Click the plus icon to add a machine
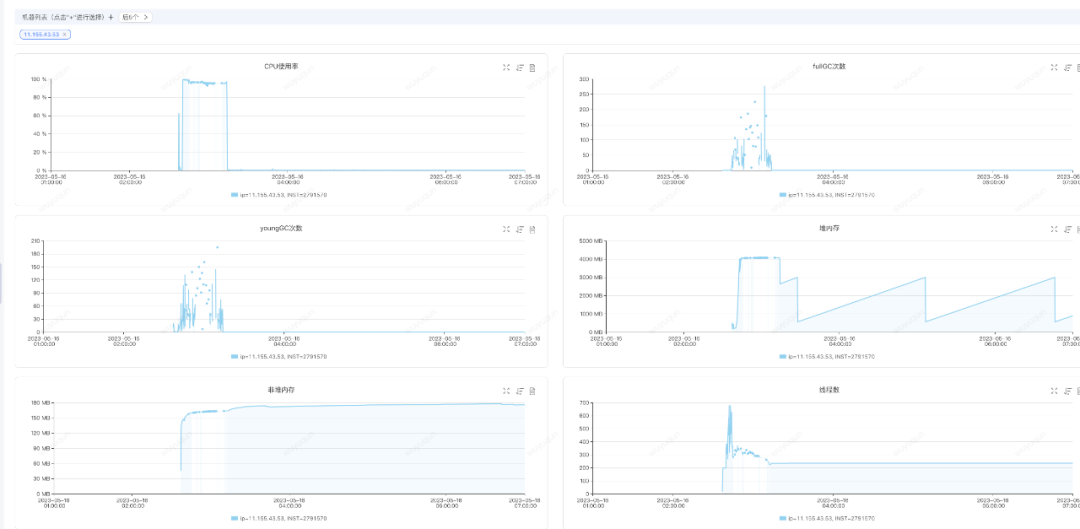Viewport: 1080px width, 529px height. click(111, 17)
